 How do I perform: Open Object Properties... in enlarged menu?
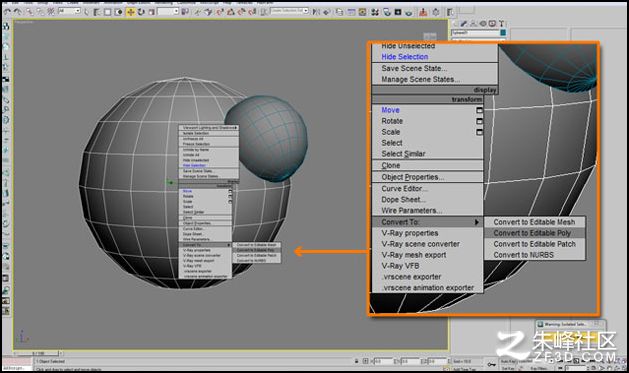412,177
